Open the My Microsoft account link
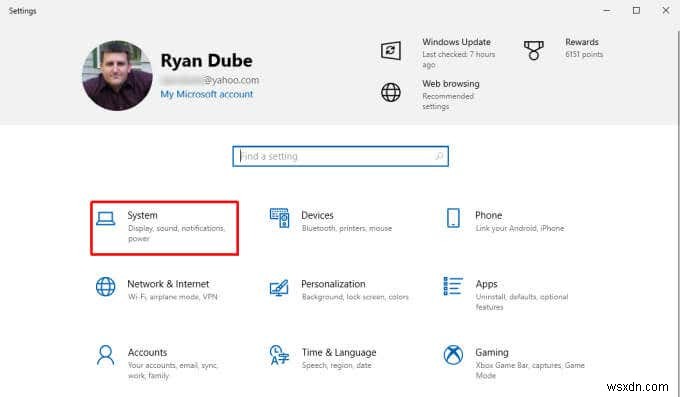 206,94
